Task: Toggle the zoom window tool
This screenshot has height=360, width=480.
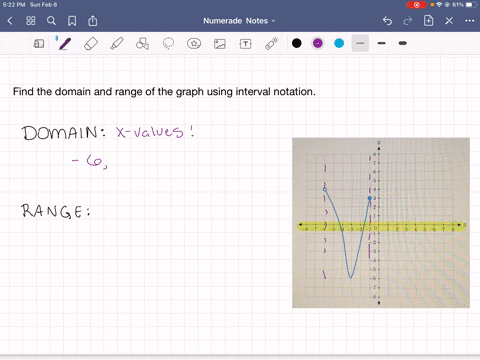Action: point(39,44)
